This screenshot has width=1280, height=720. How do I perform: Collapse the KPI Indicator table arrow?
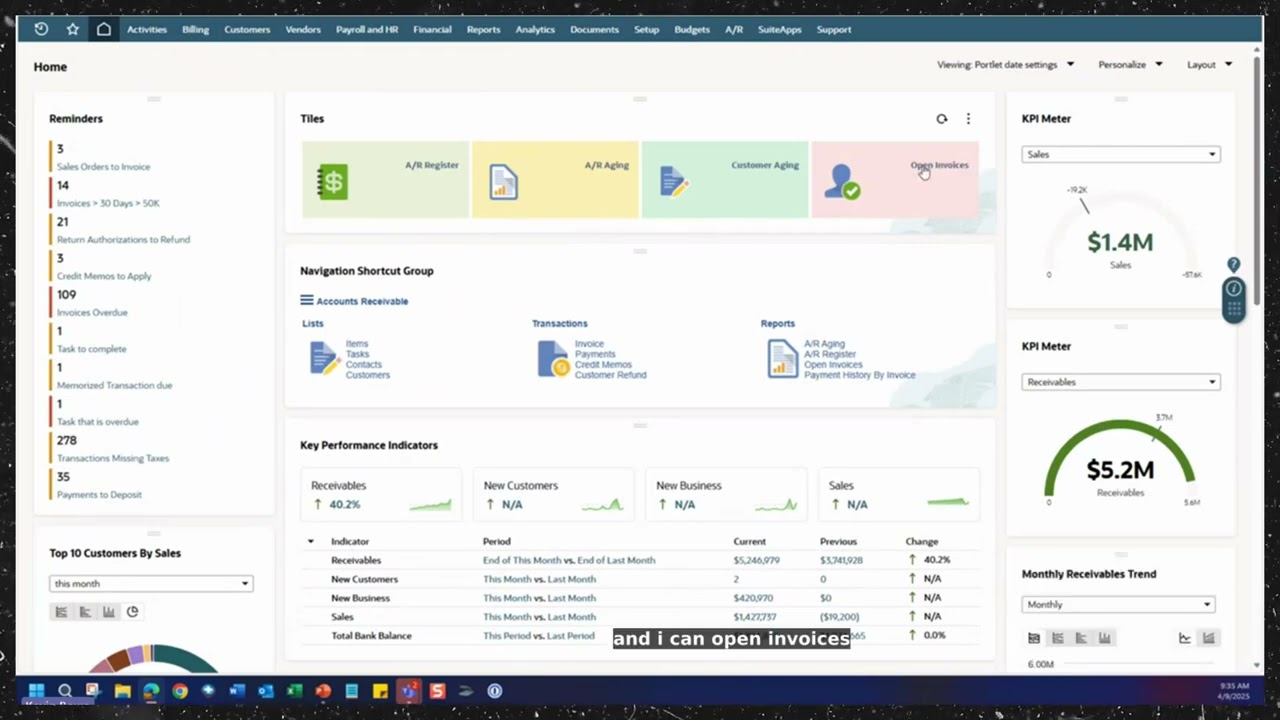pyautogui.click(x=310, y=542)
